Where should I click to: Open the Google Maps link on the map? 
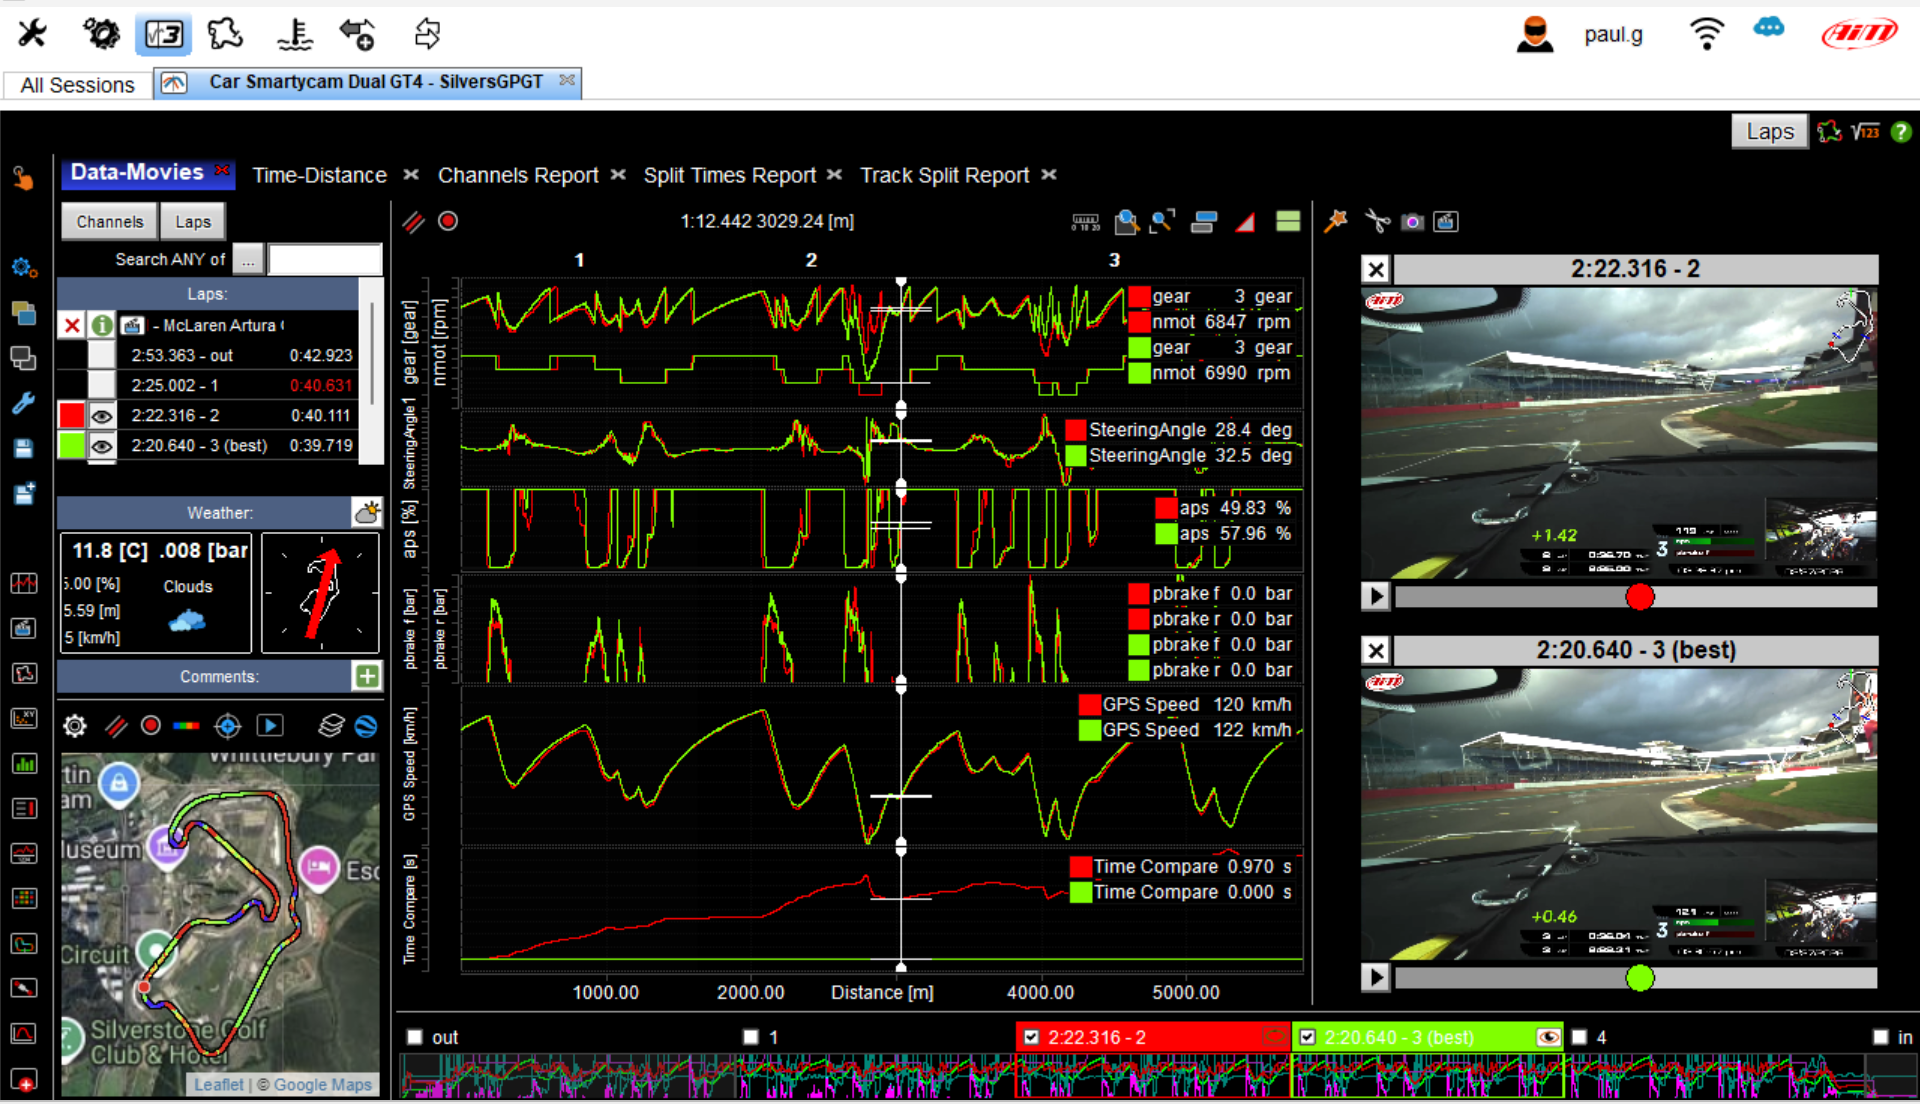tap(322, 1084)
